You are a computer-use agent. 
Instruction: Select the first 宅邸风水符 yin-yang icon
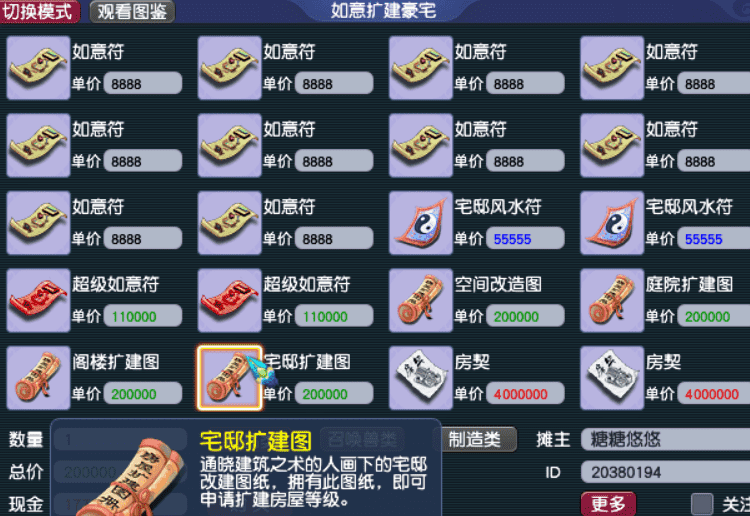[421, 223]
